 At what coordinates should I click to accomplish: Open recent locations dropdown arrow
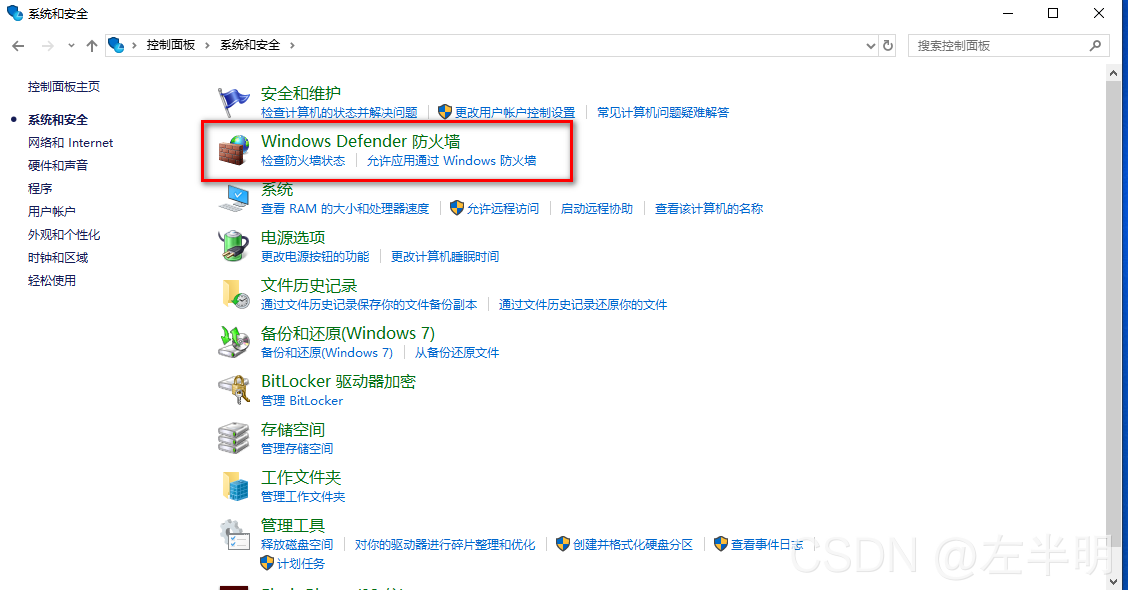70,46
